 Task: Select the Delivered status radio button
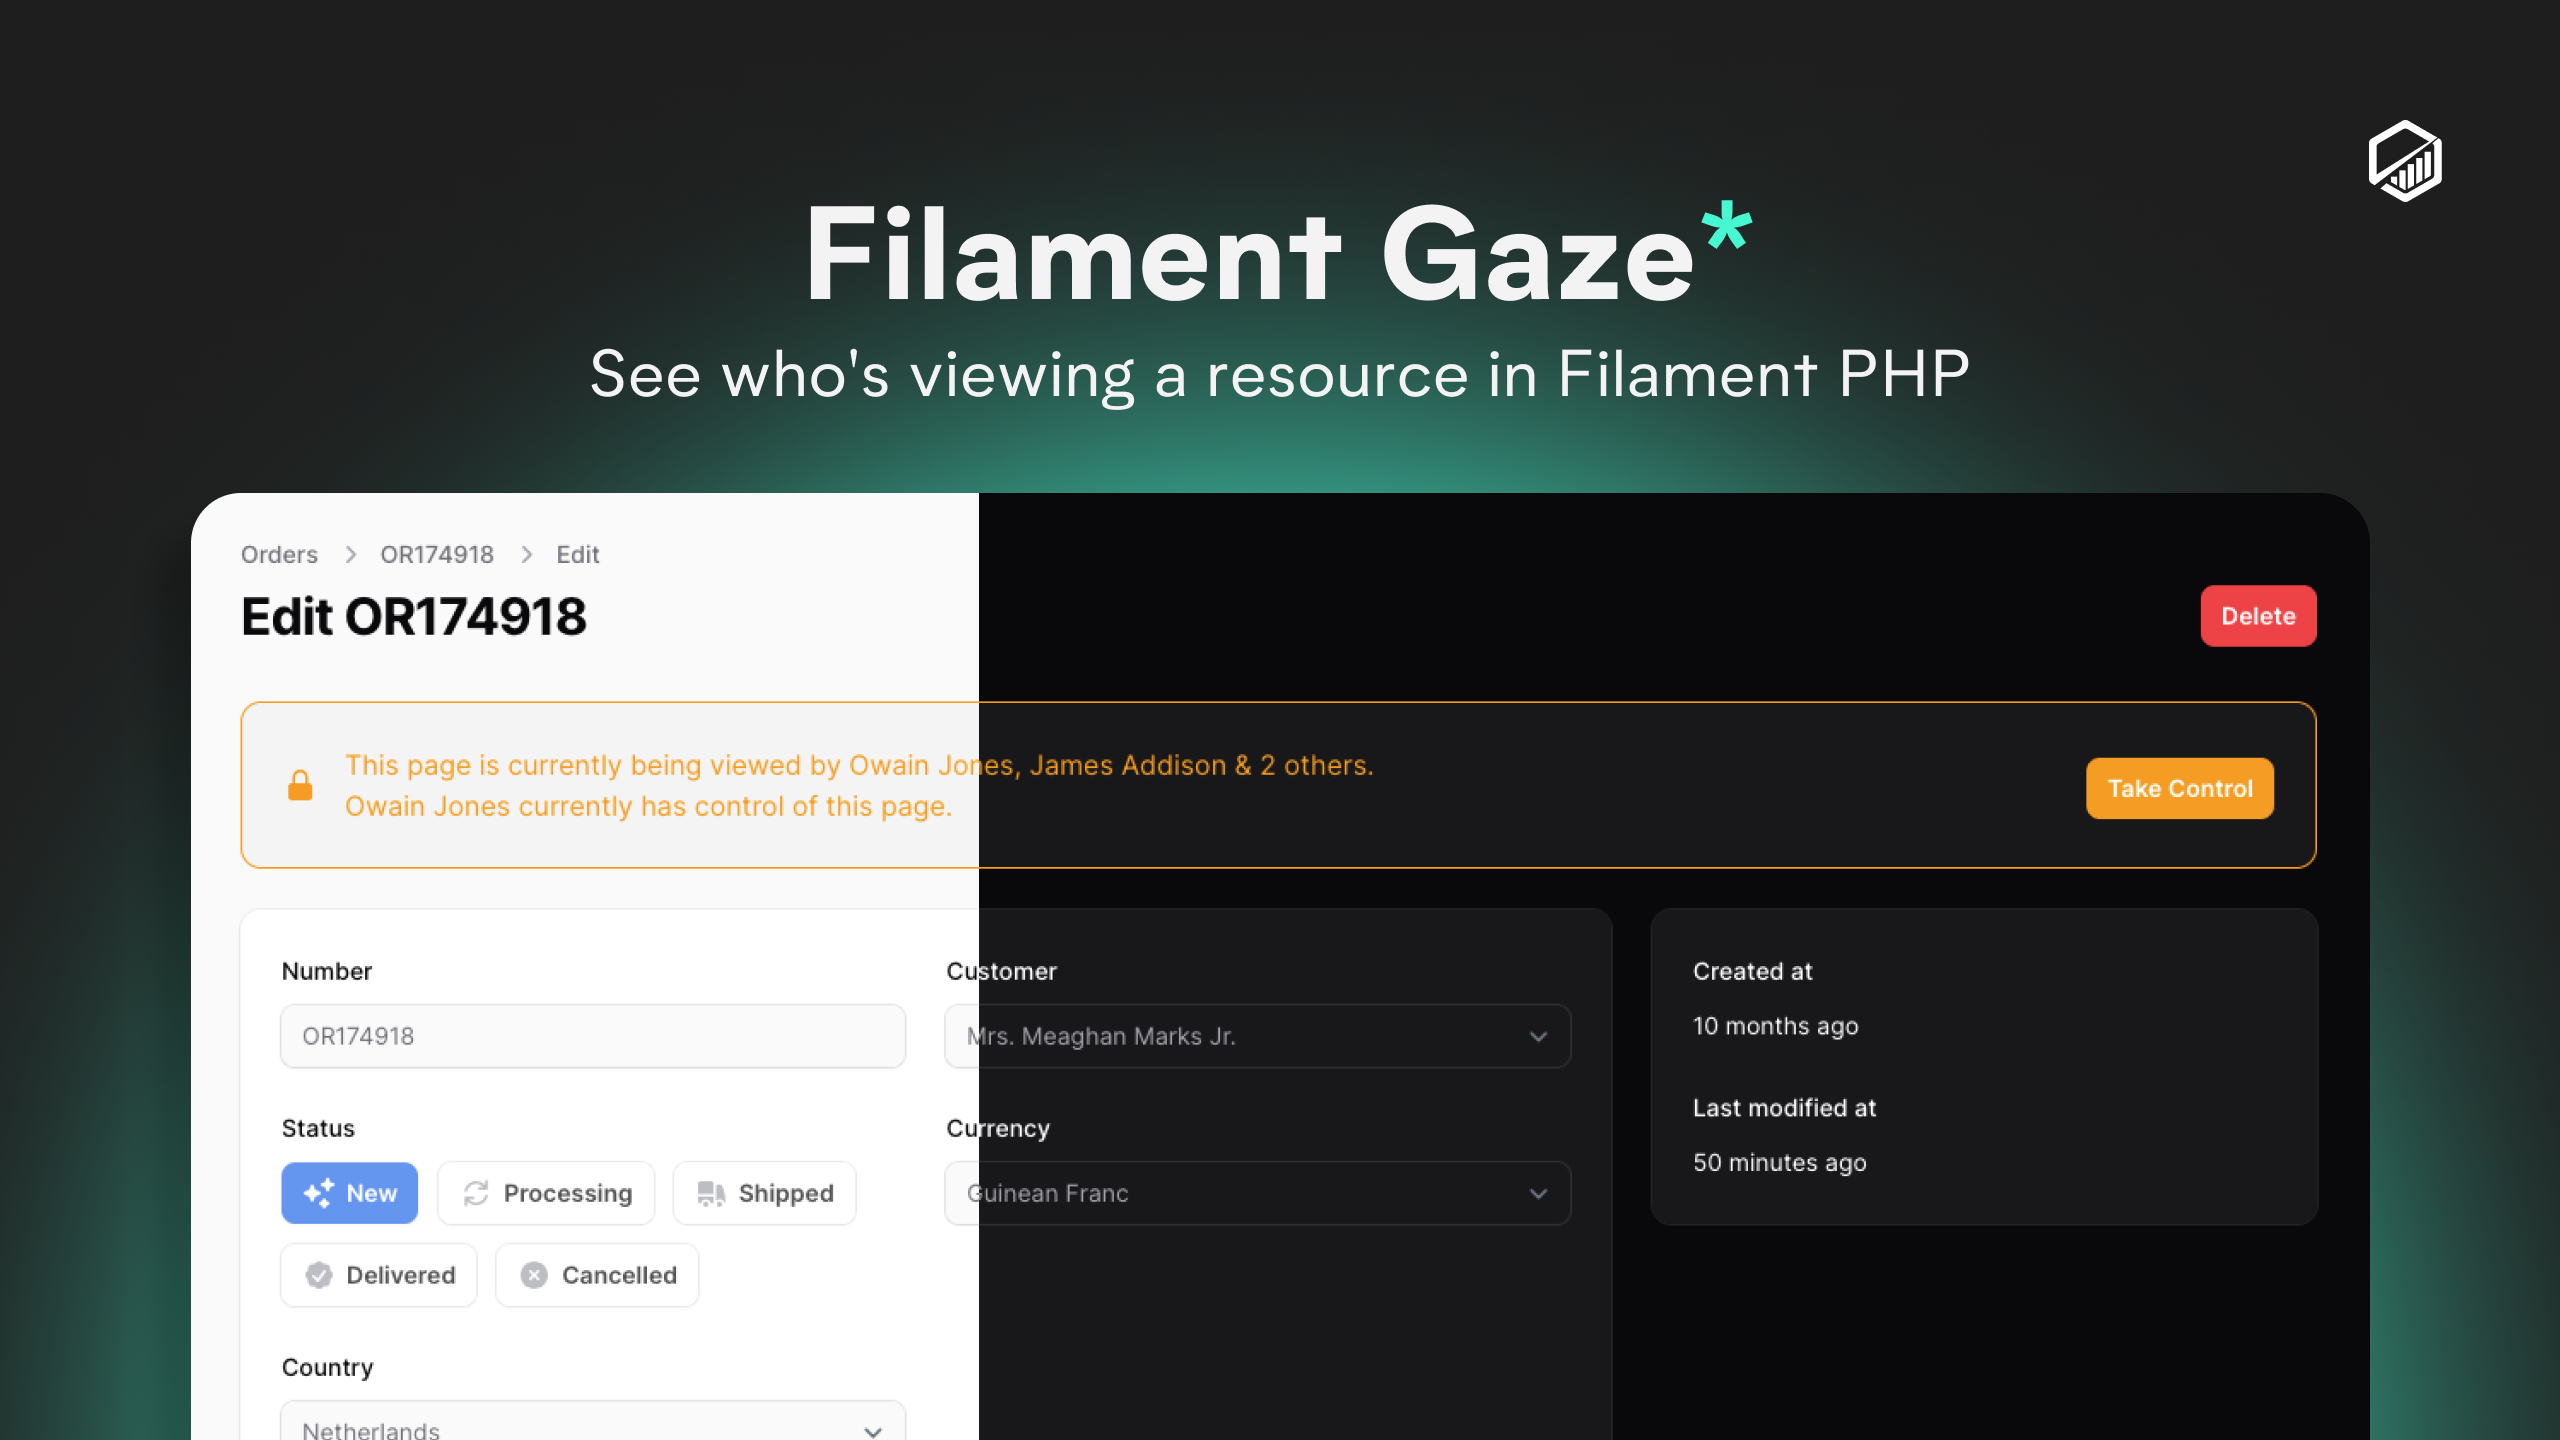pos(378,1275)
